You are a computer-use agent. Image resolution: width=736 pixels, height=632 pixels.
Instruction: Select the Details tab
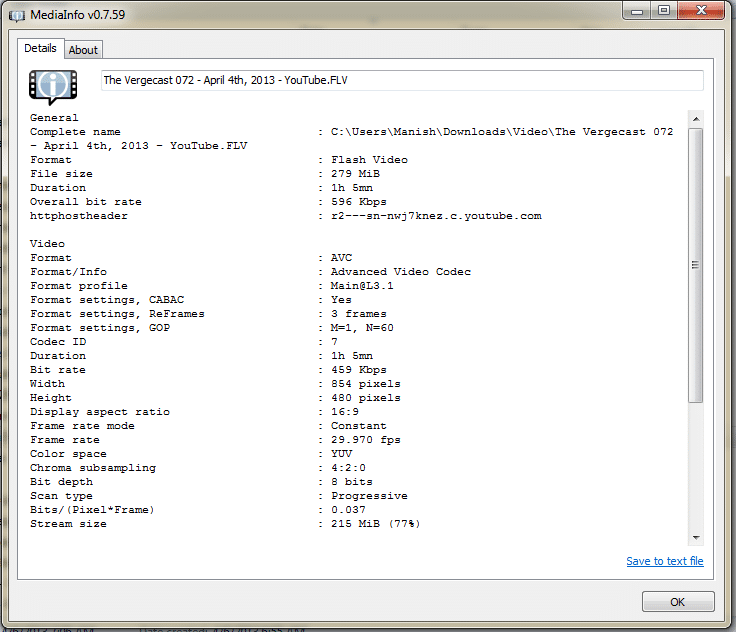point(40,48)
